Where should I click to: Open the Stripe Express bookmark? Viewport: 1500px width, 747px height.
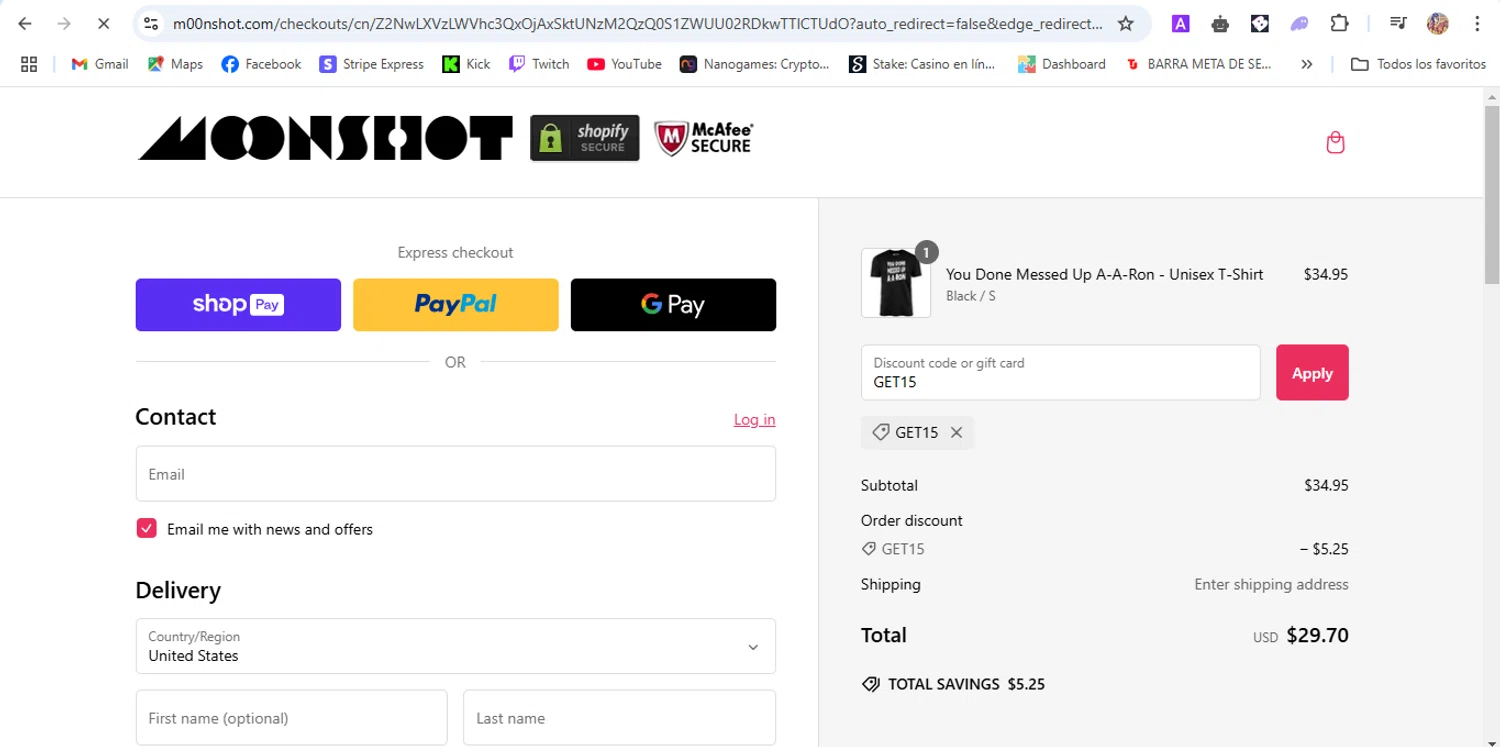coord(371,64)
